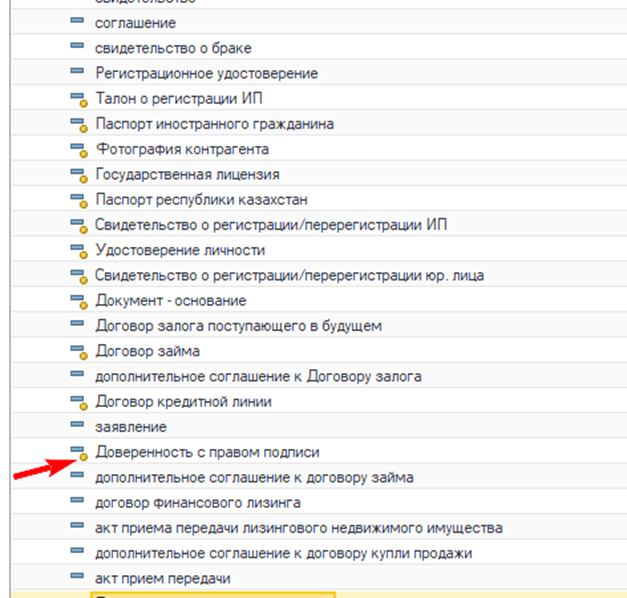627x598 pixels.
Task: Select 'Свидетельство о регистрации/перерегистрации ИП' text
Action: 271,225
